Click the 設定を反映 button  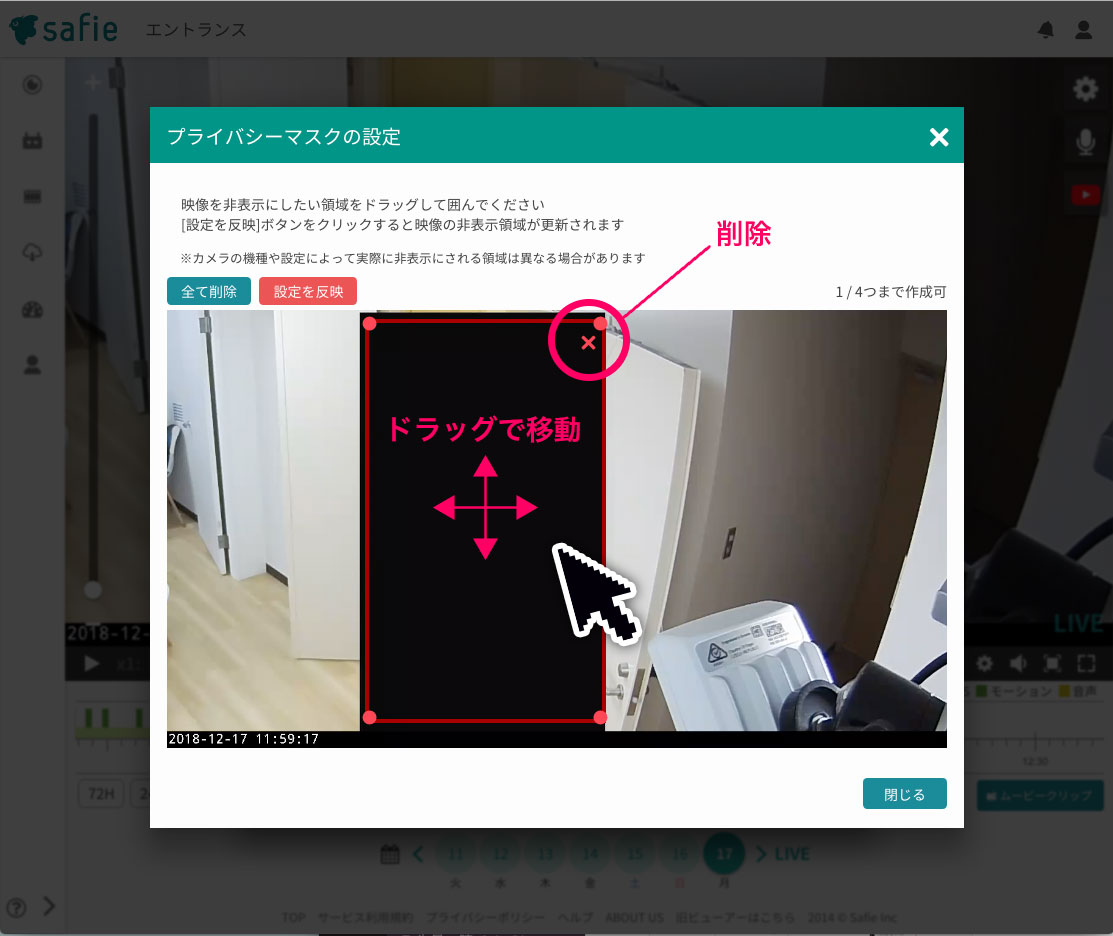(308, 291)
